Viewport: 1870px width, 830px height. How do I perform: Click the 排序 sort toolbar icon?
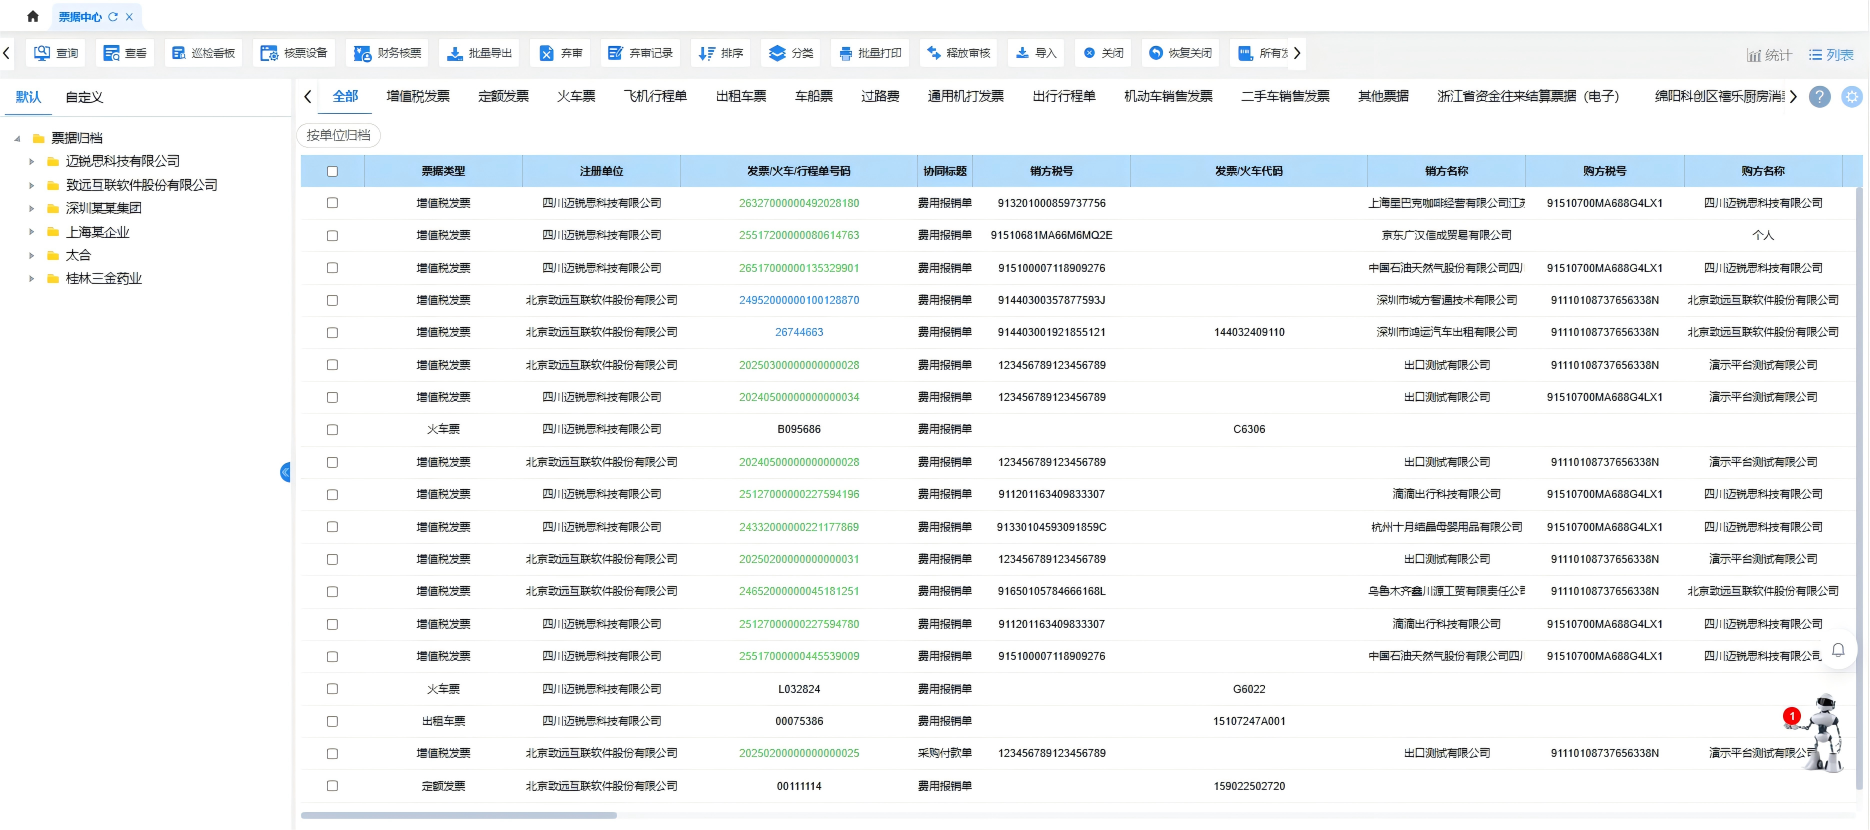click(x=707, y=53)
